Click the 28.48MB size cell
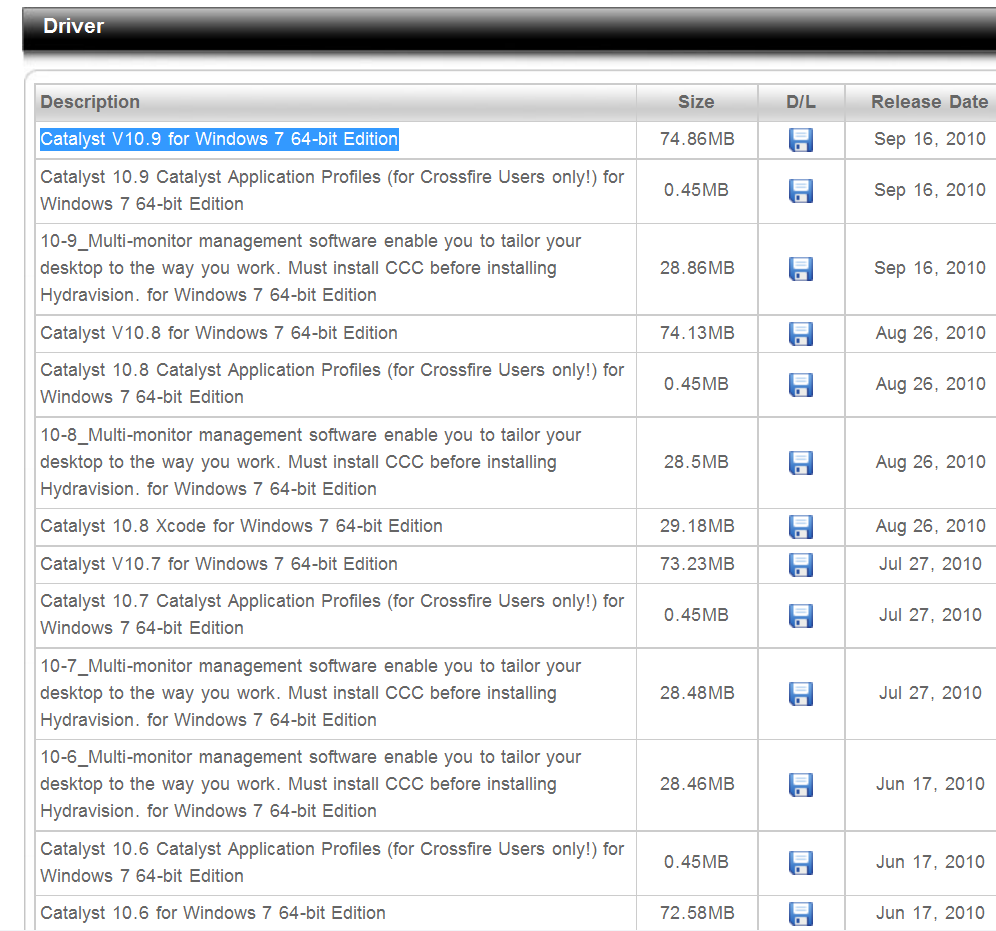The height and width of the screenshot is (931, 996). 697,693
